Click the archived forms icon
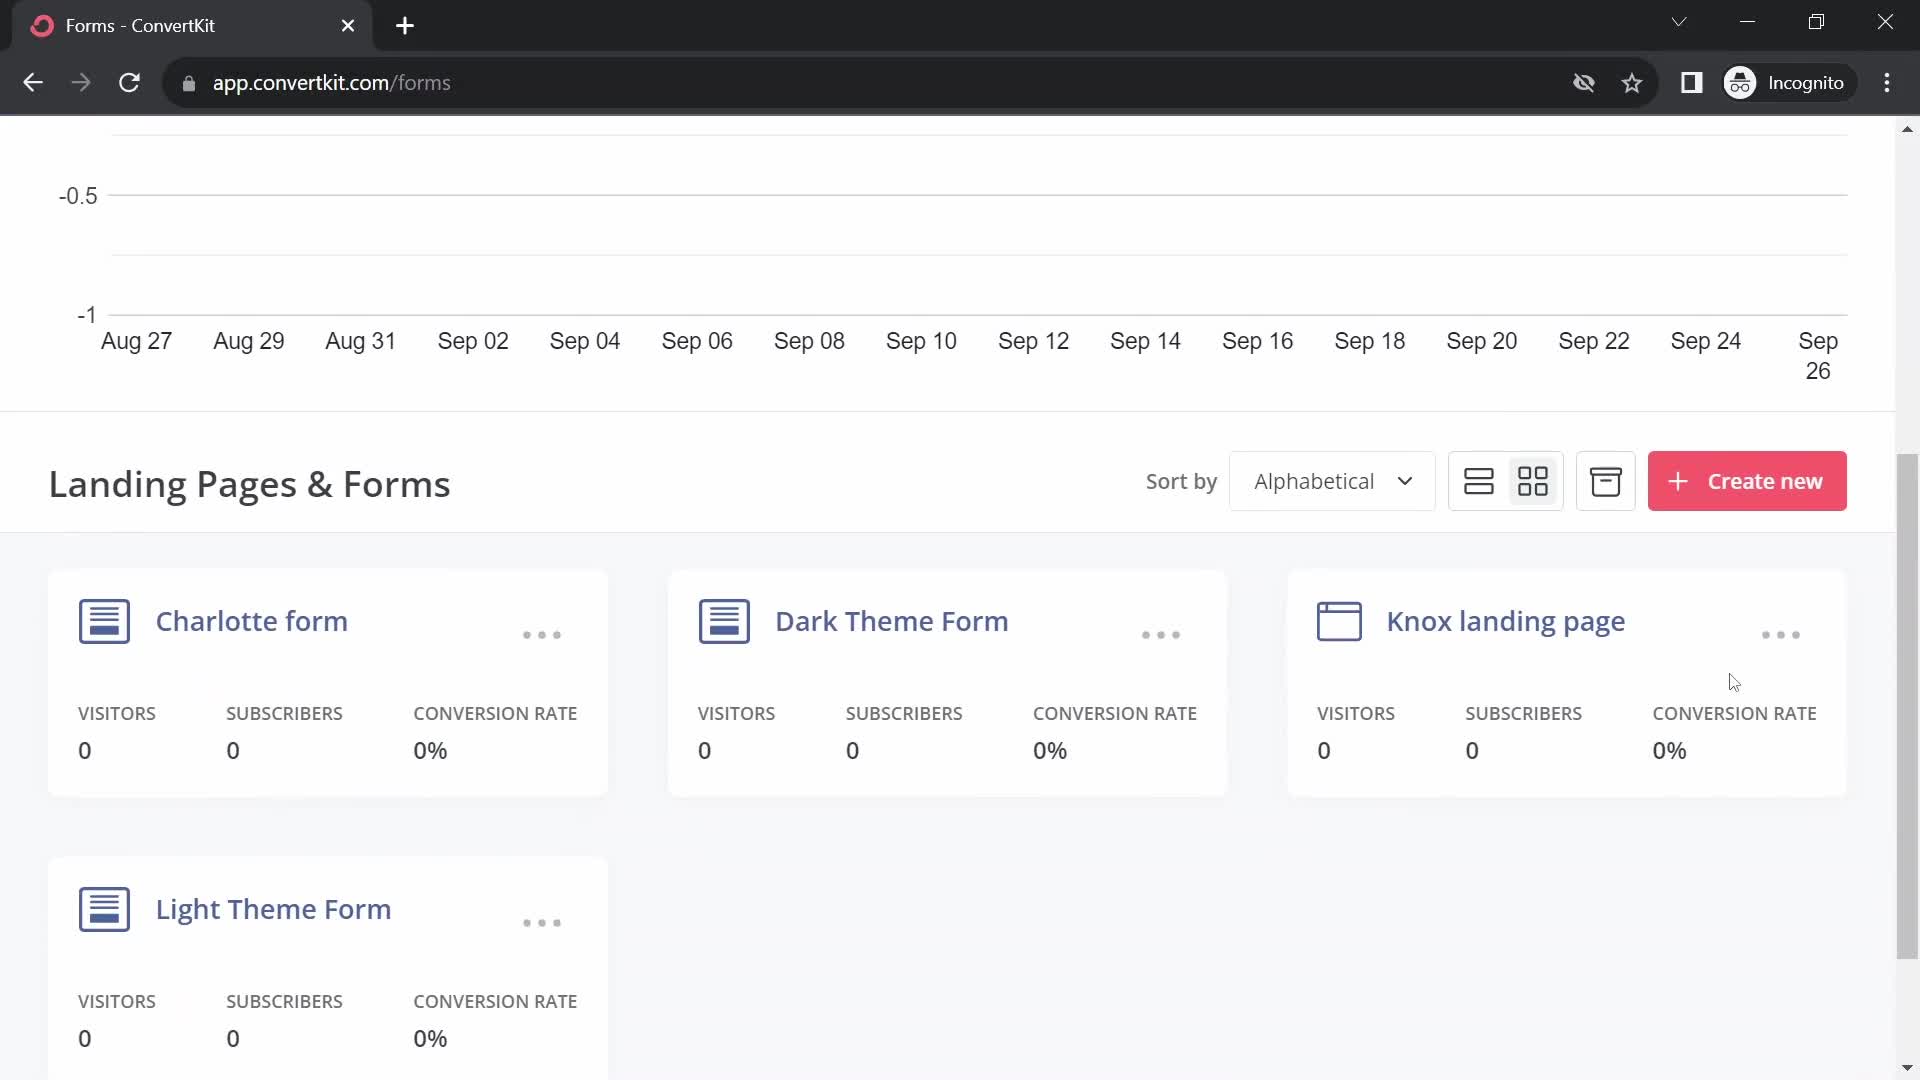Screen dimensions: 1920x1080 [1605, 481]
